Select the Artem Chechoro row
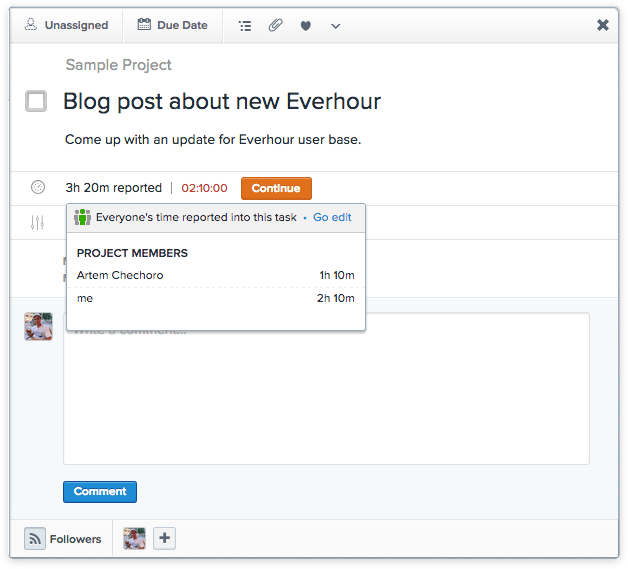 [x=216, y=275]
